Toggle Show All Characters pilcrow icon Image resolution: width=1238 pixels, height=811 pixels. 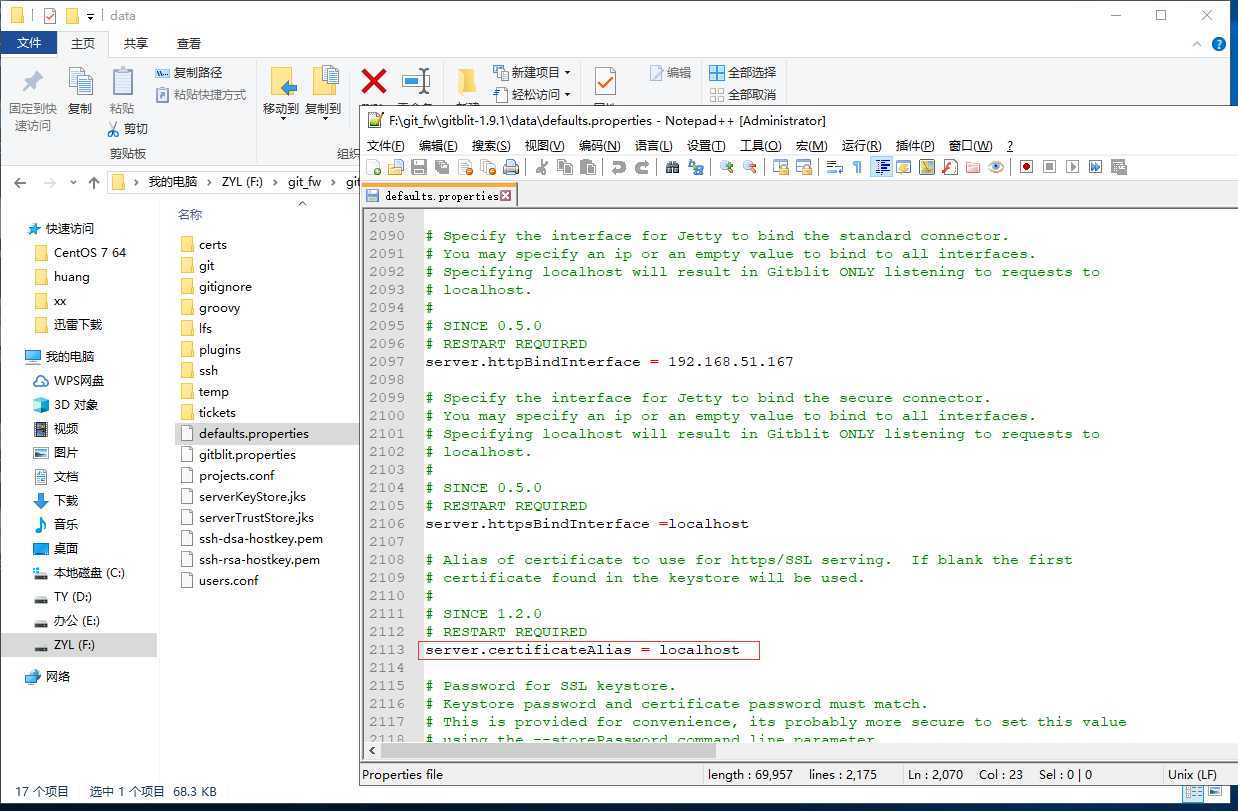[x=857, y=167]
